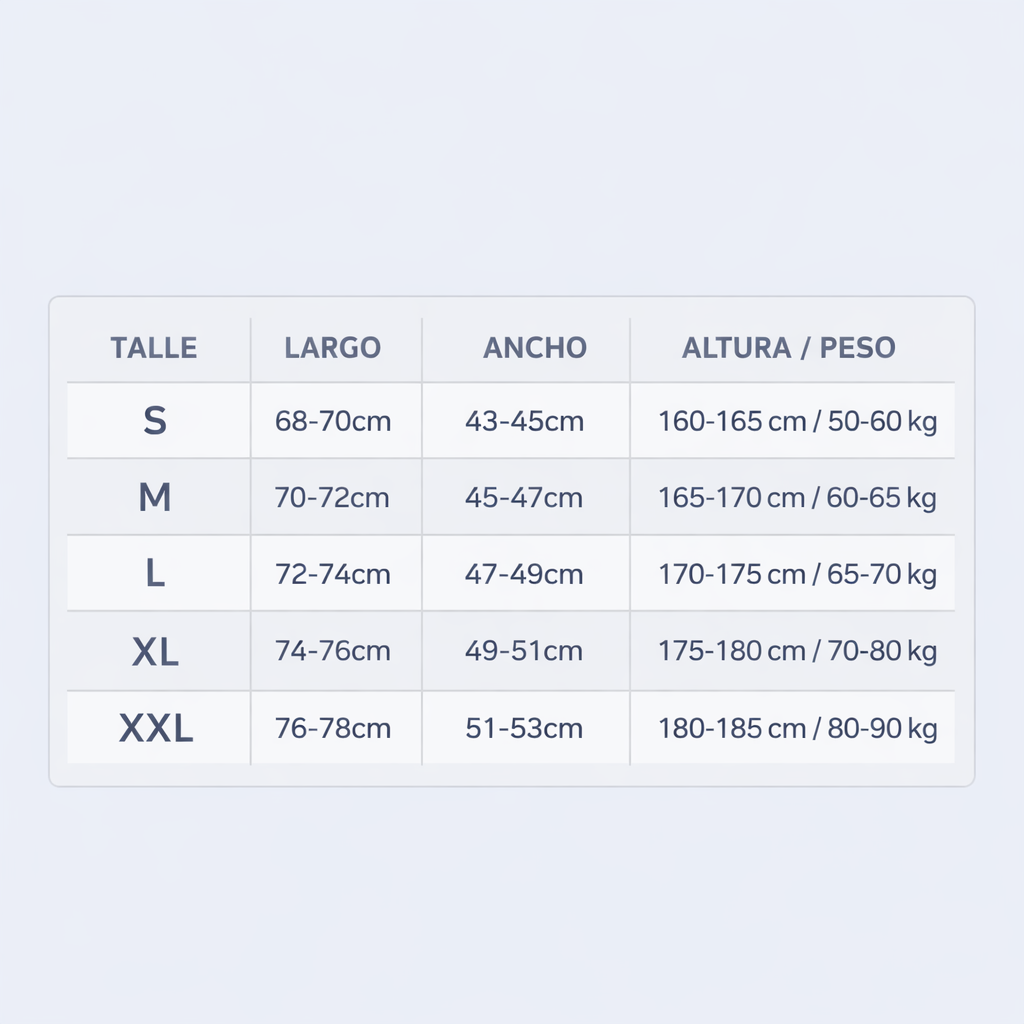Click the 165-170 cm / 60-65 kg cell

click(797, 497)
